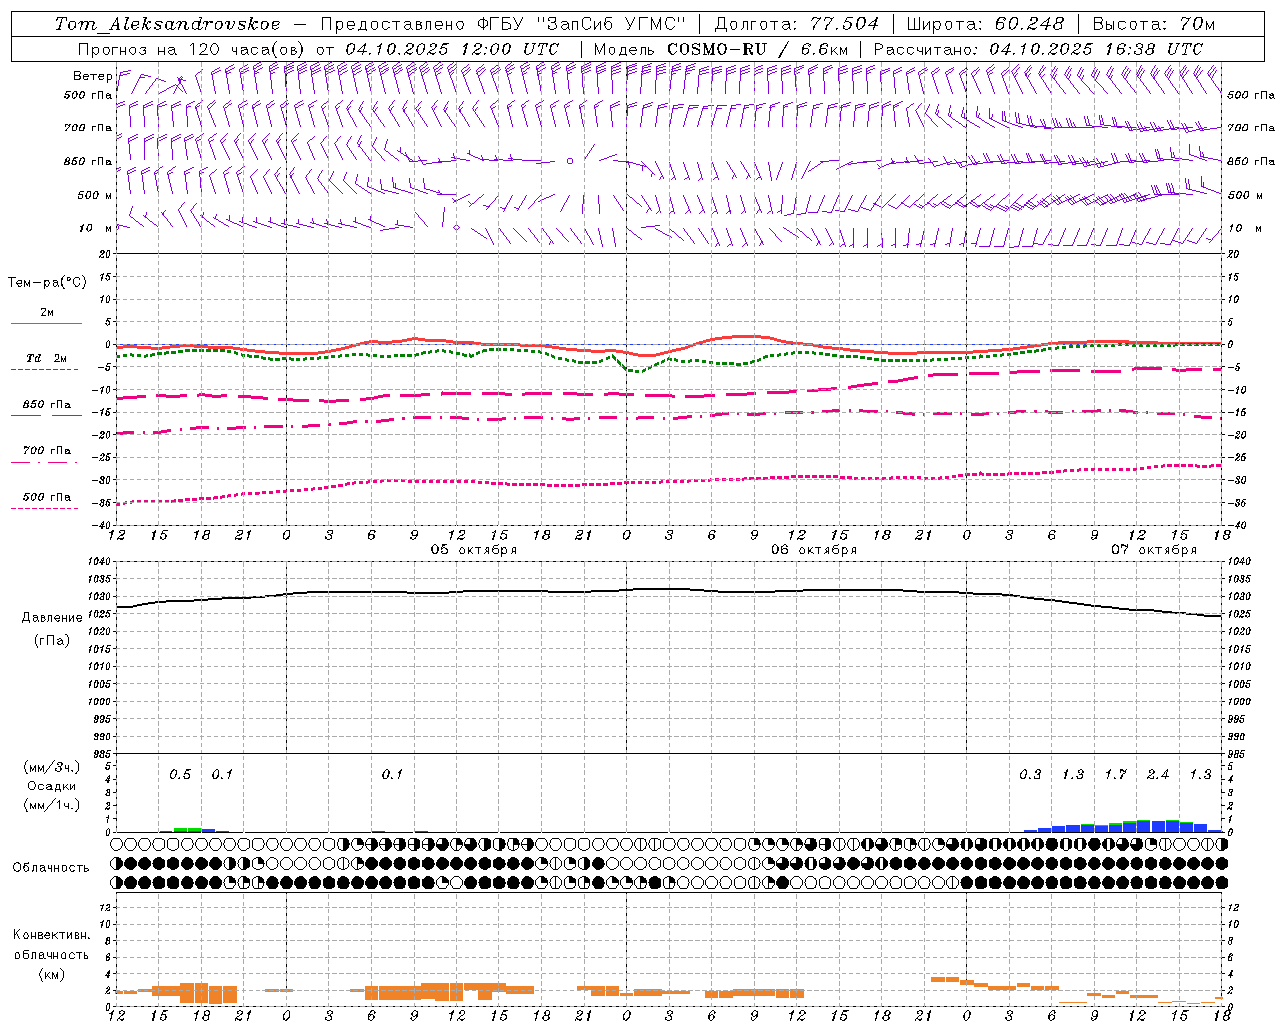This screenshot has width=1280, height=1024.
Task: Click the Ветер wind panel label
Action: (x=93, y=76)
